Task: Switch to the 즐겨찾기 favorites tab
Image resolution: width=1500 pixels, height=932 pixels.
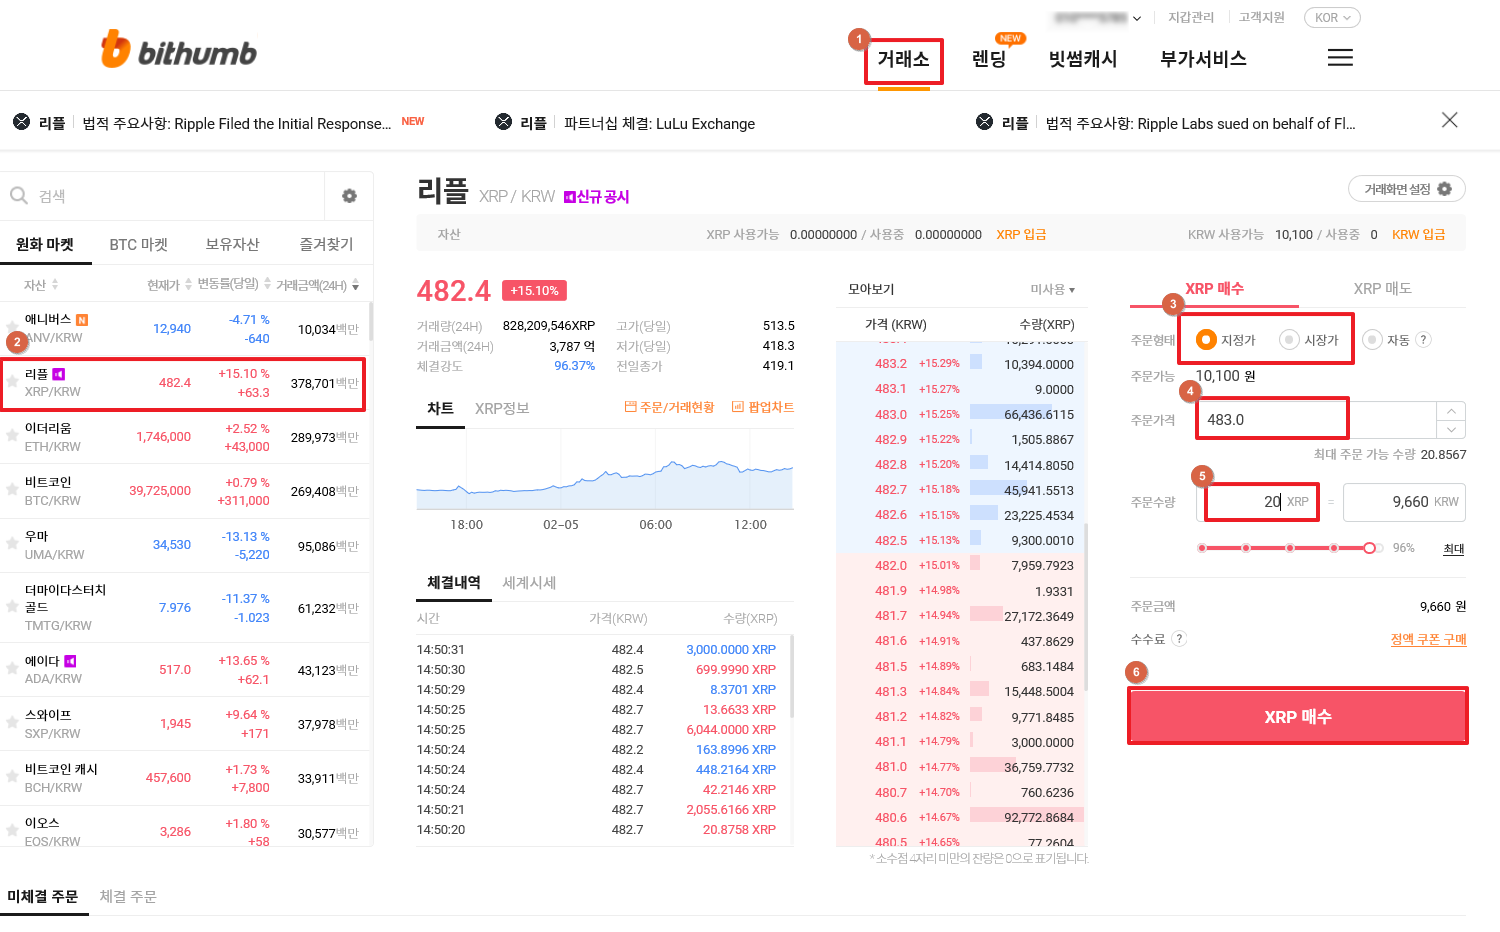Action: [326, 244]
